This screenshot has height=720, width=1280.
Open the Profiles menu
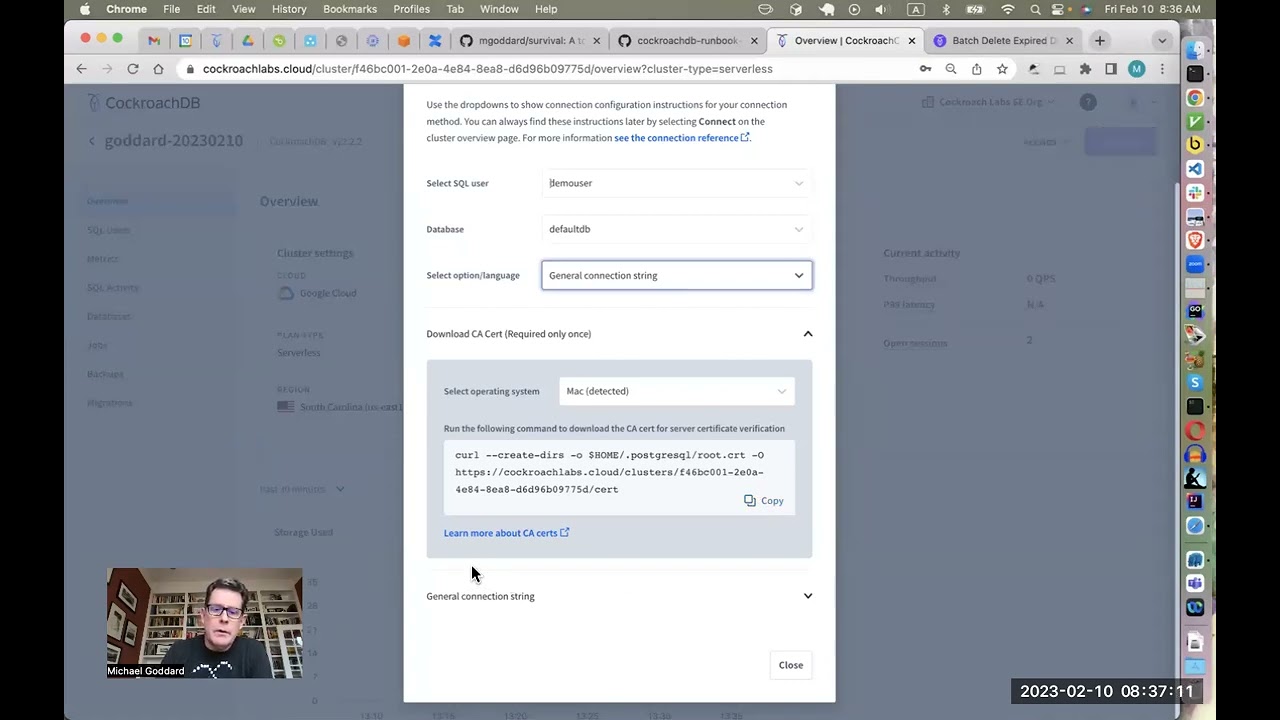[411, 9]
